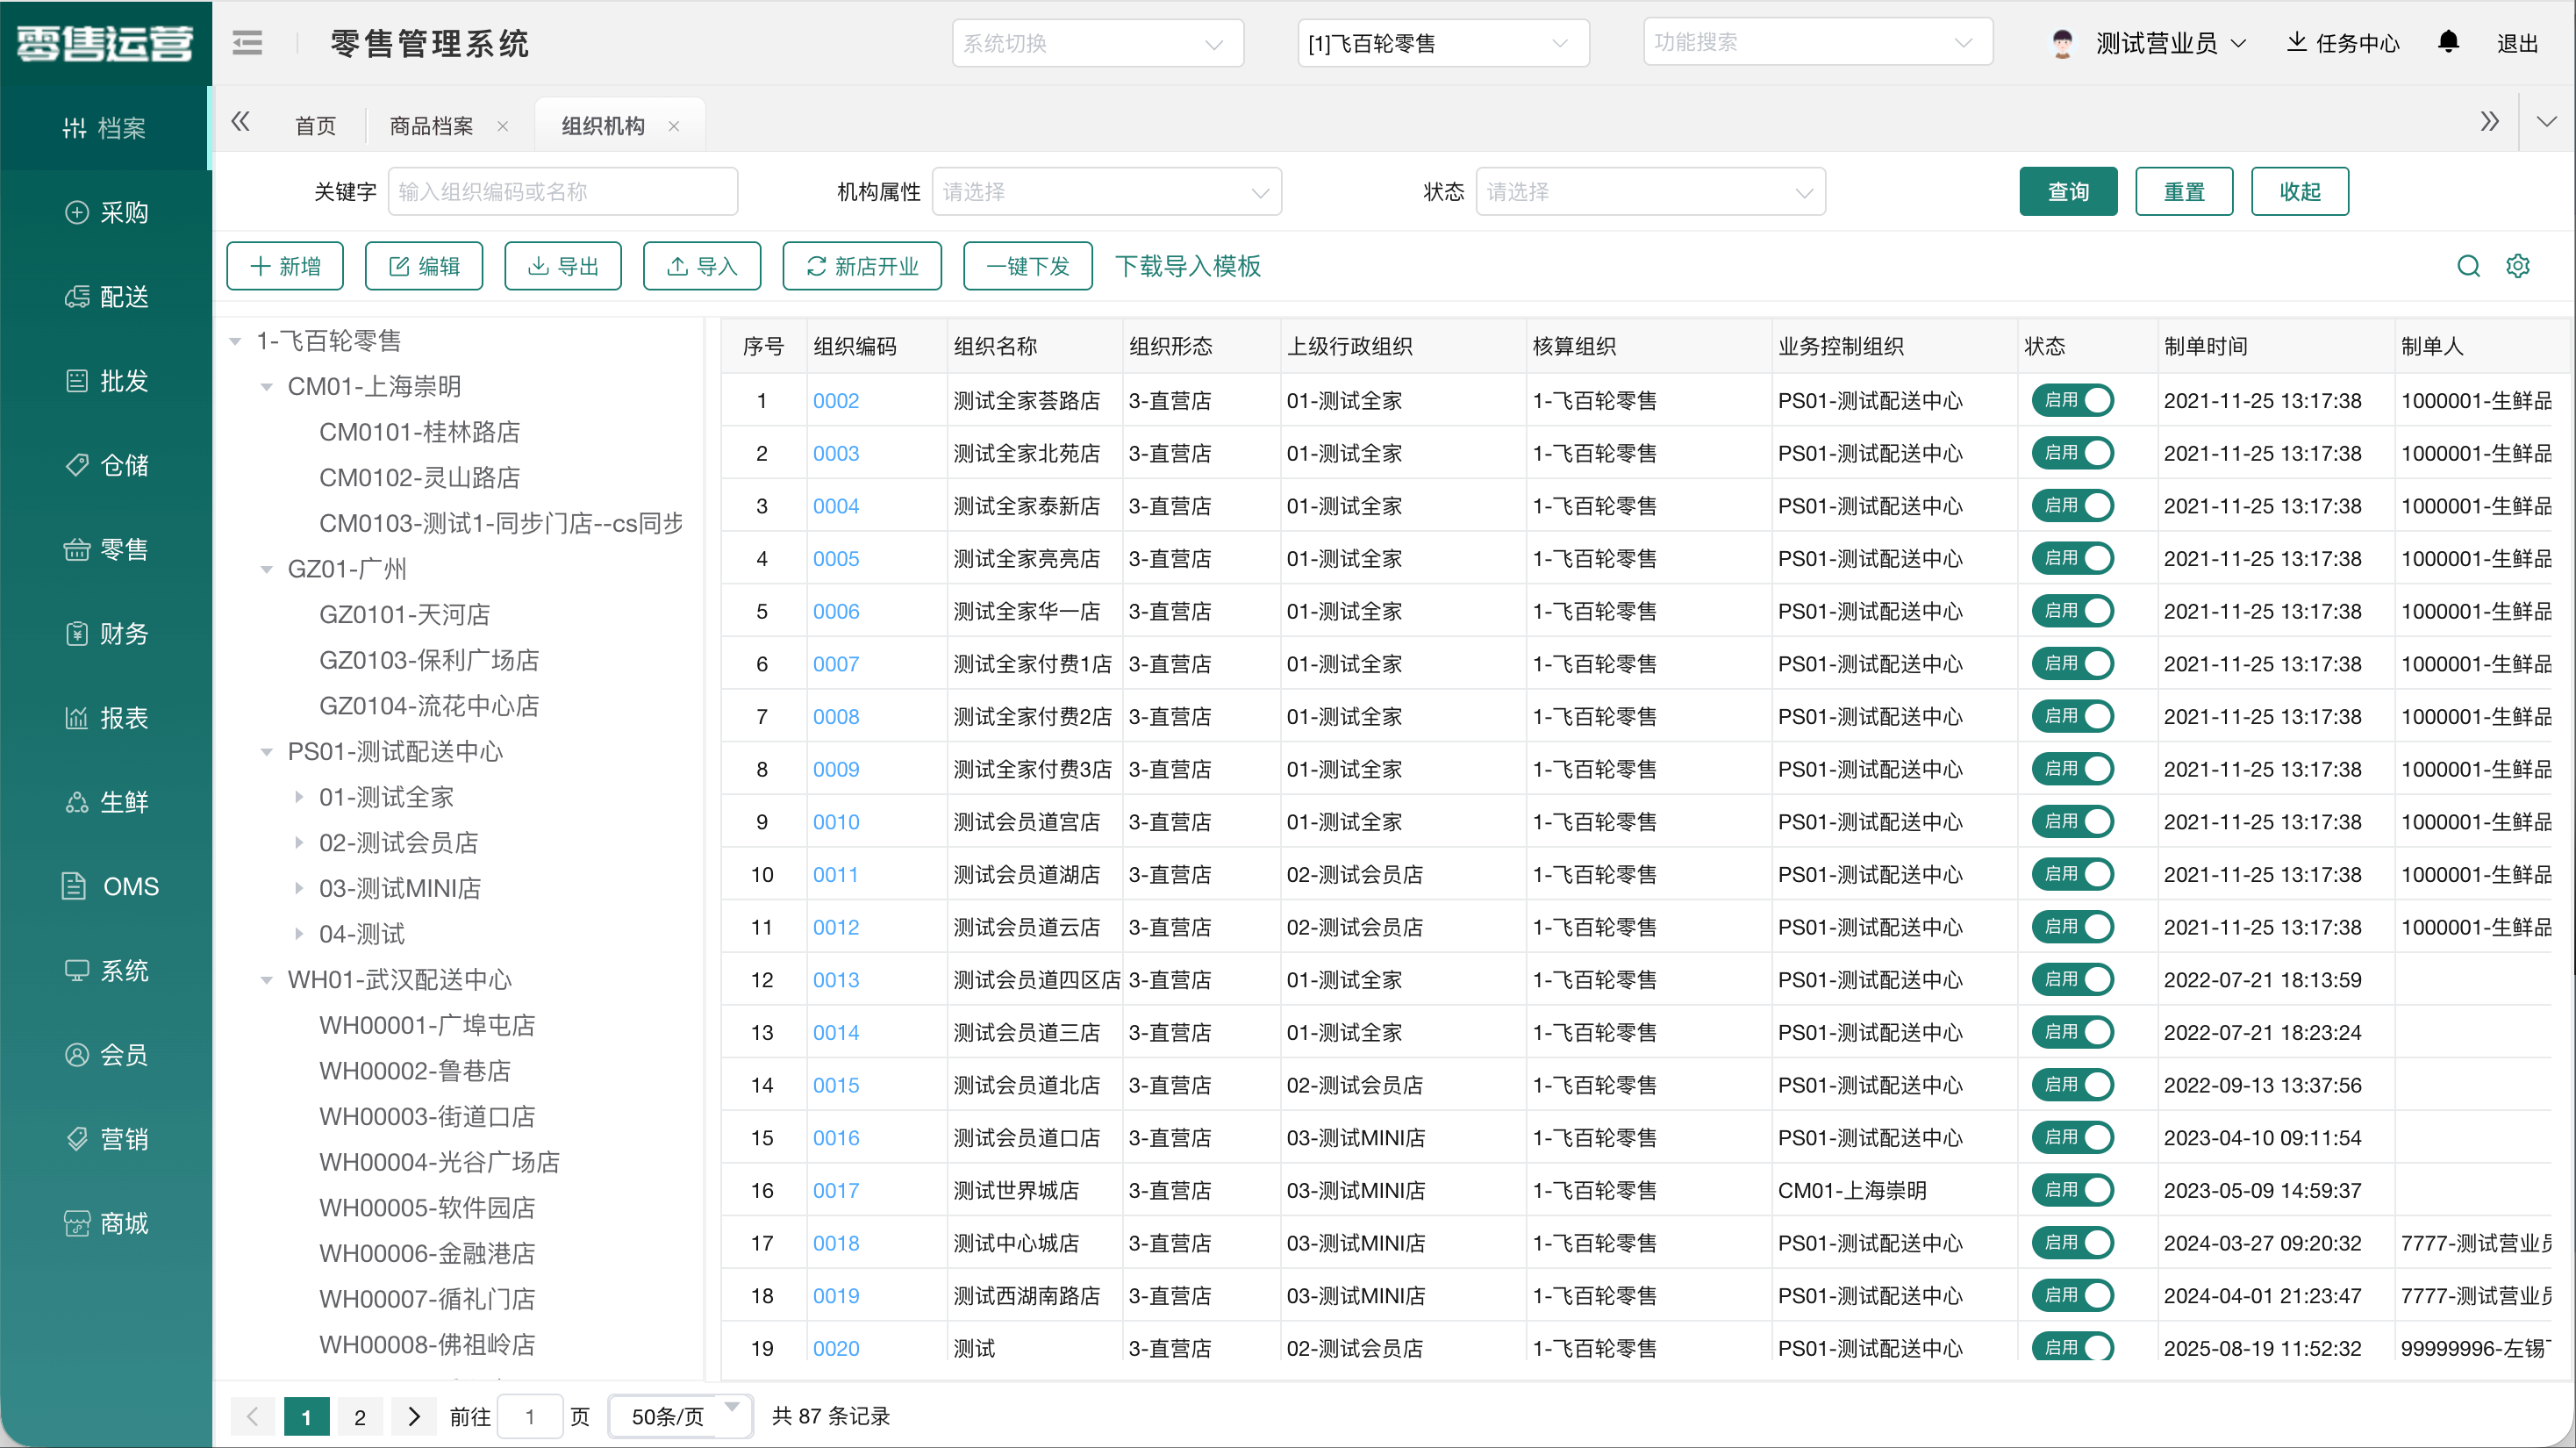The image size is (2576, 1448).
Task: Toggle 启用 switch for 测试世界城店
Action: (2073, 1190)
